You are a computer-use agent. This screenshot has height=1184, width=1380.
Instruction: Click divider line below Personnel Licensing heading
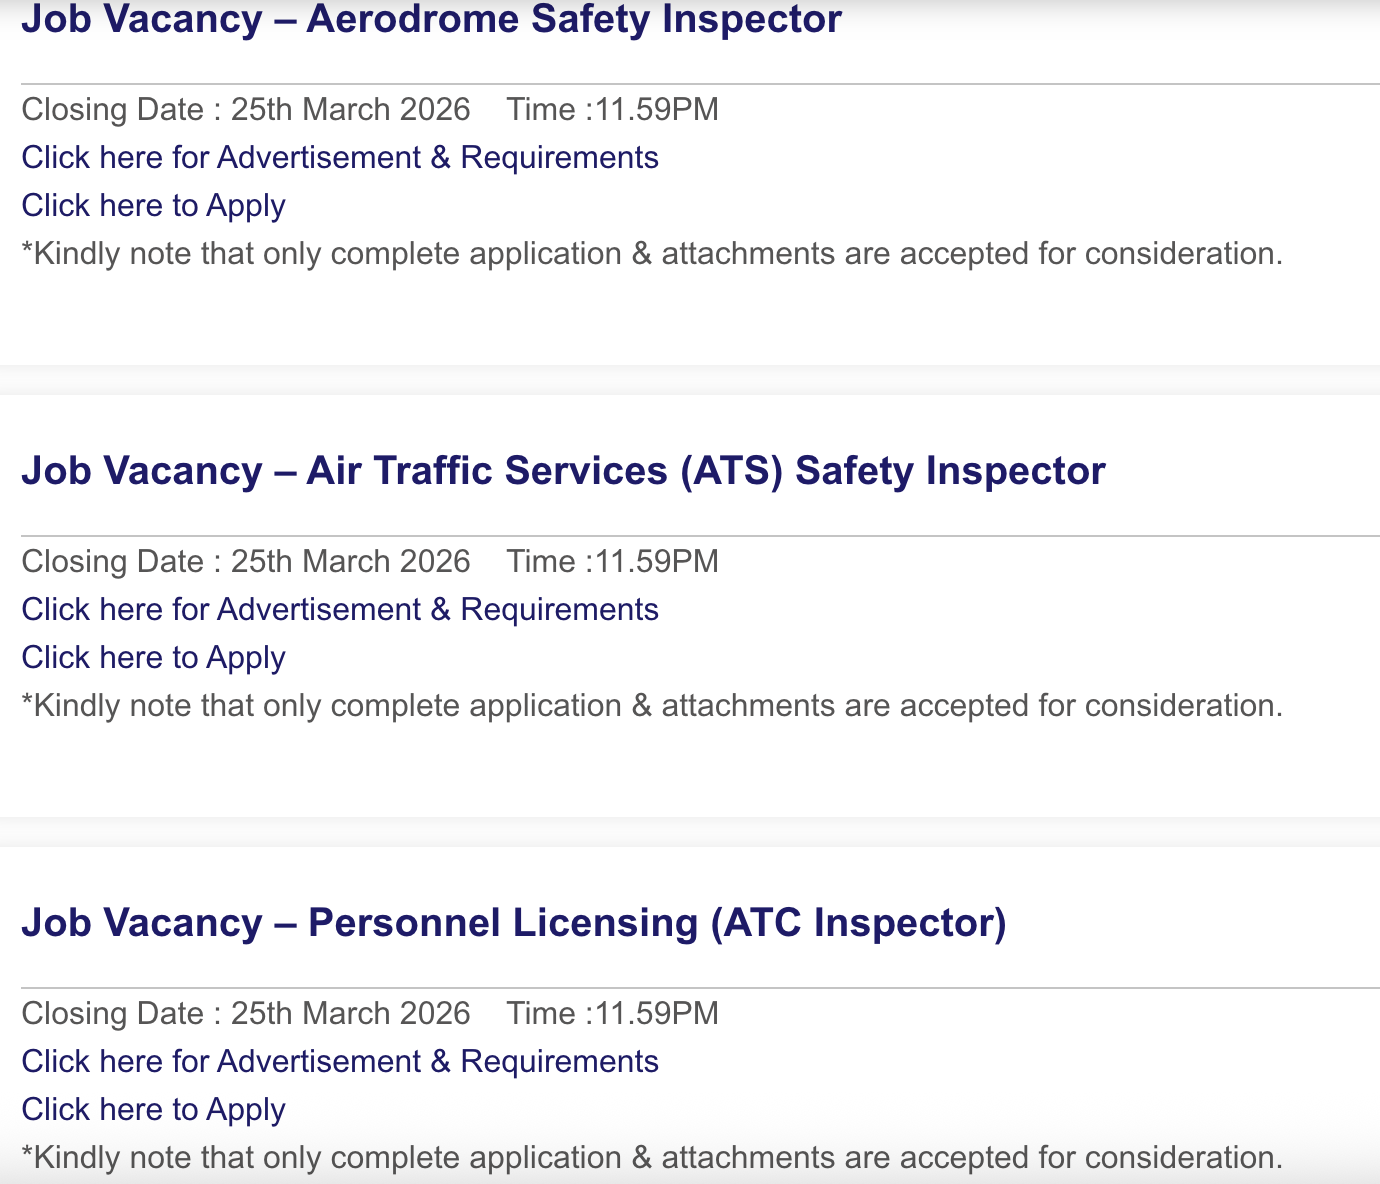[x=700, y=988]
